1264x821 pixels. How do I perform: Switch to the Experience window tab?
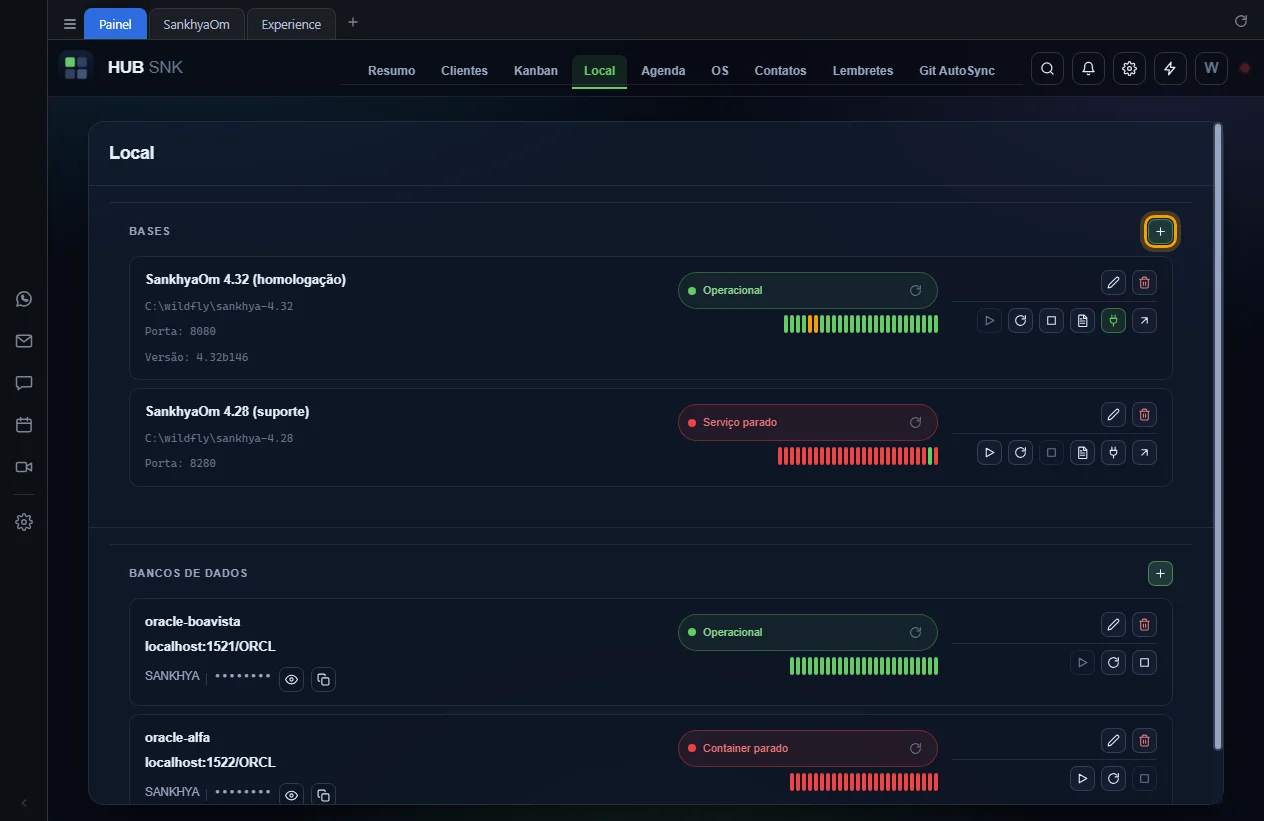click(291, 24)
